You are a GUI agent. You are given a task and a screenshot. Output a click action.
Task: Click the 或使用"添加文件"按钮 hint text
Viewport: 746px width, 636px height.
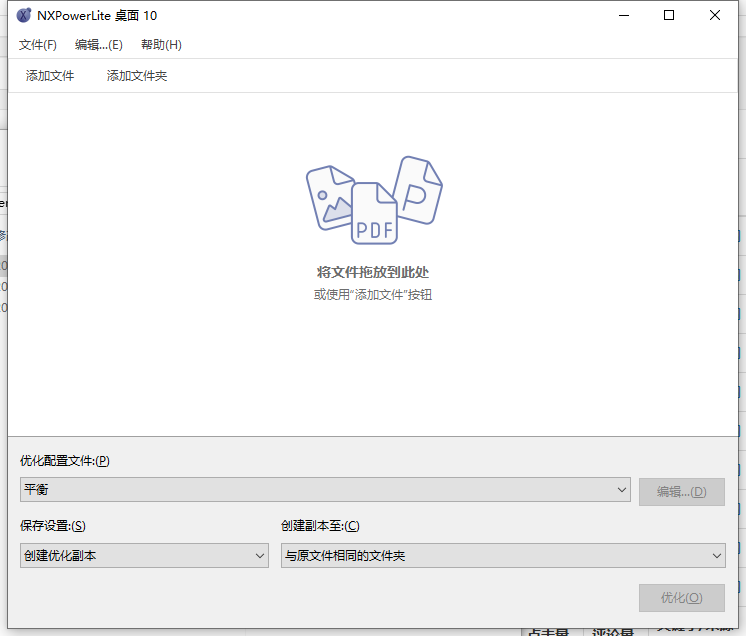click(373, 295)
